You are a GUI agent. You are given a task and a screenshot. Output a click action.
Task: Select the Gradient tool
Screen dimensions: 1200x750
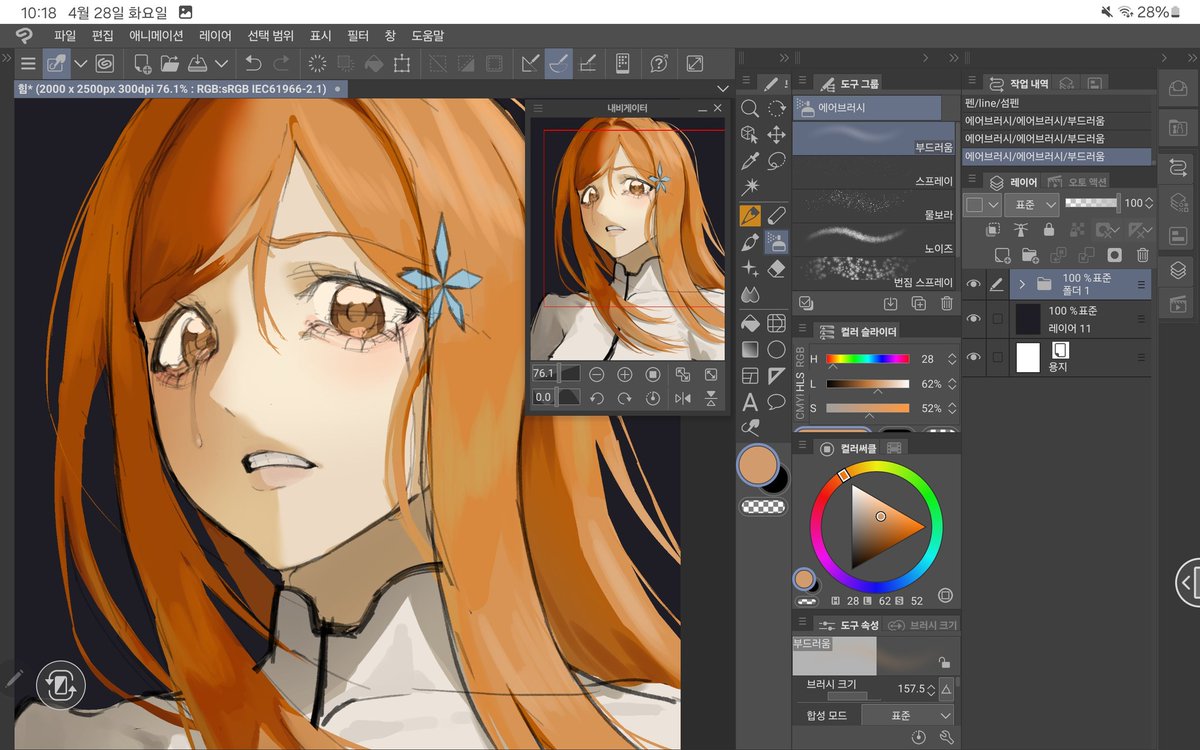[749, 349]
